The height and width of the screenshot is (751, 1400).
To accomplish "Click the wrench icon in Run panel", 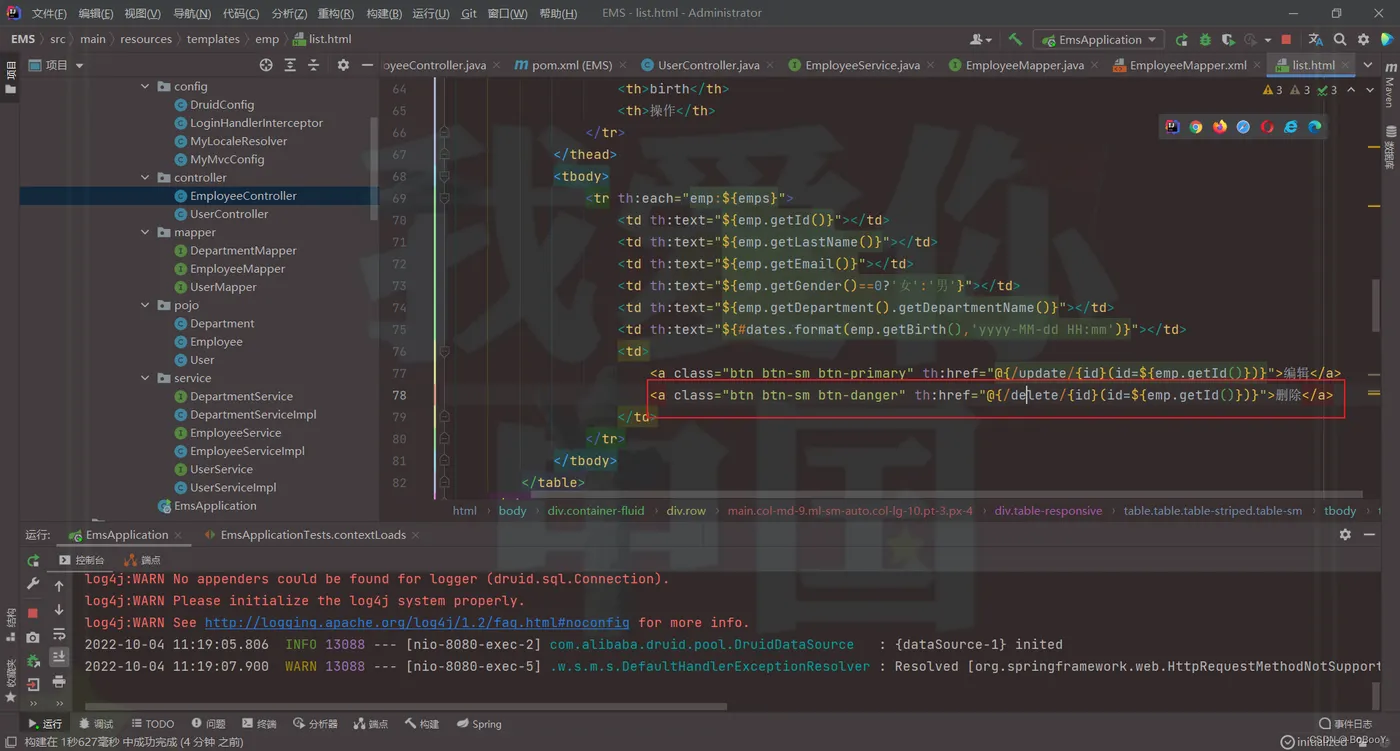I will (x=33, y=585).
